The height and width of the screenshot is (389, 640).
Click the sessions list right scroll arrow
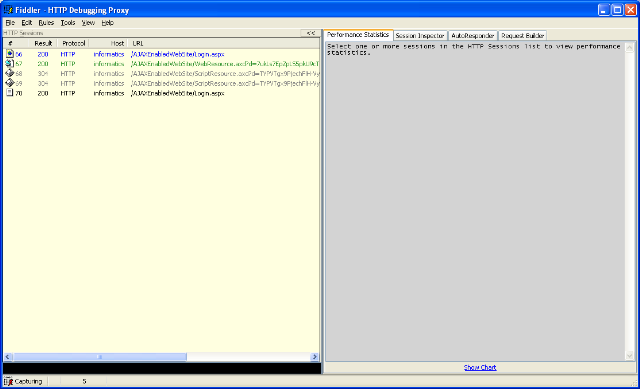(x=314, y=357)
